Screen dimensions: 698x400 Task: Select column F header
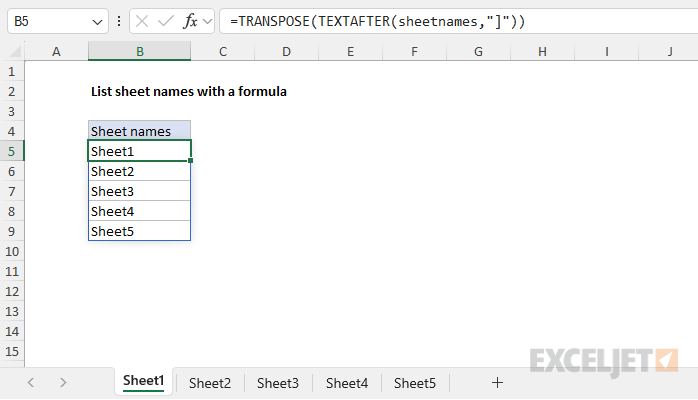414,52
